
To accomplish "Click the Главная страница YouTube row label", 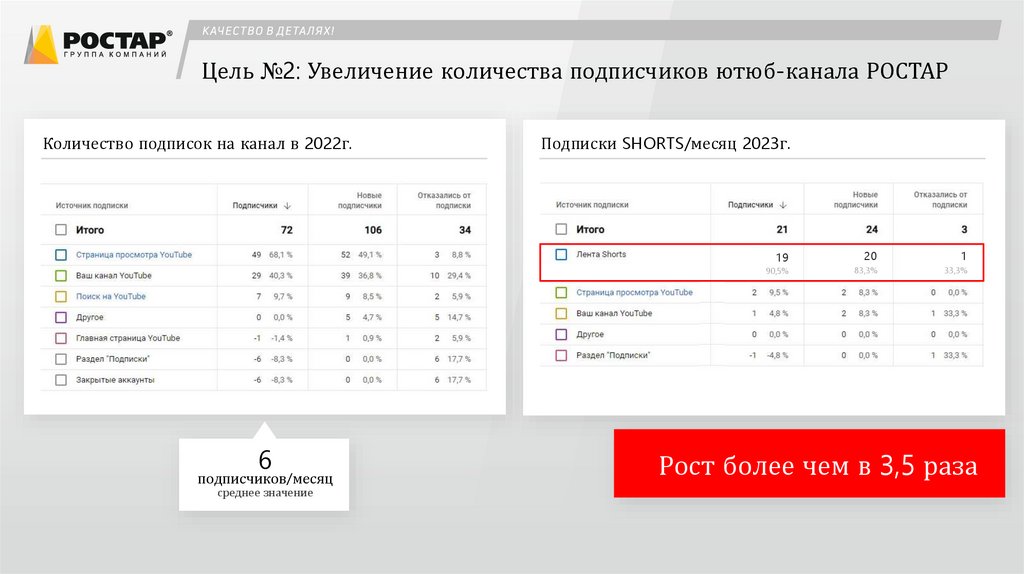I will [x=128, y=338].
